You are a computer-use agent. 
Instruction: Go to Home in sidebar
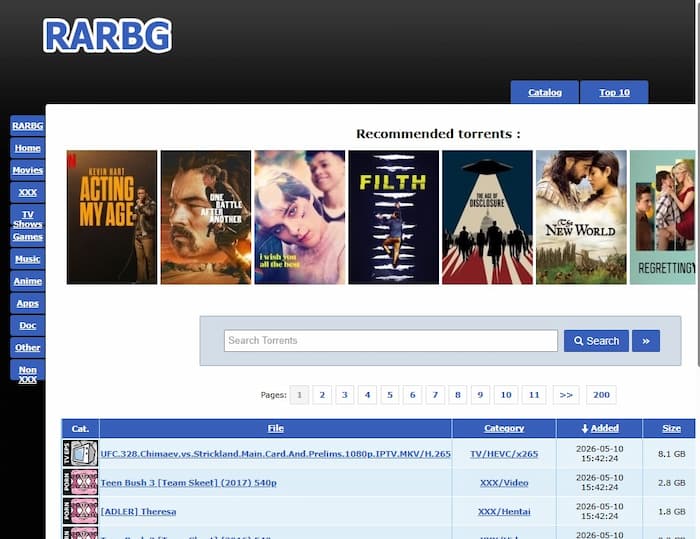[28, 148]
